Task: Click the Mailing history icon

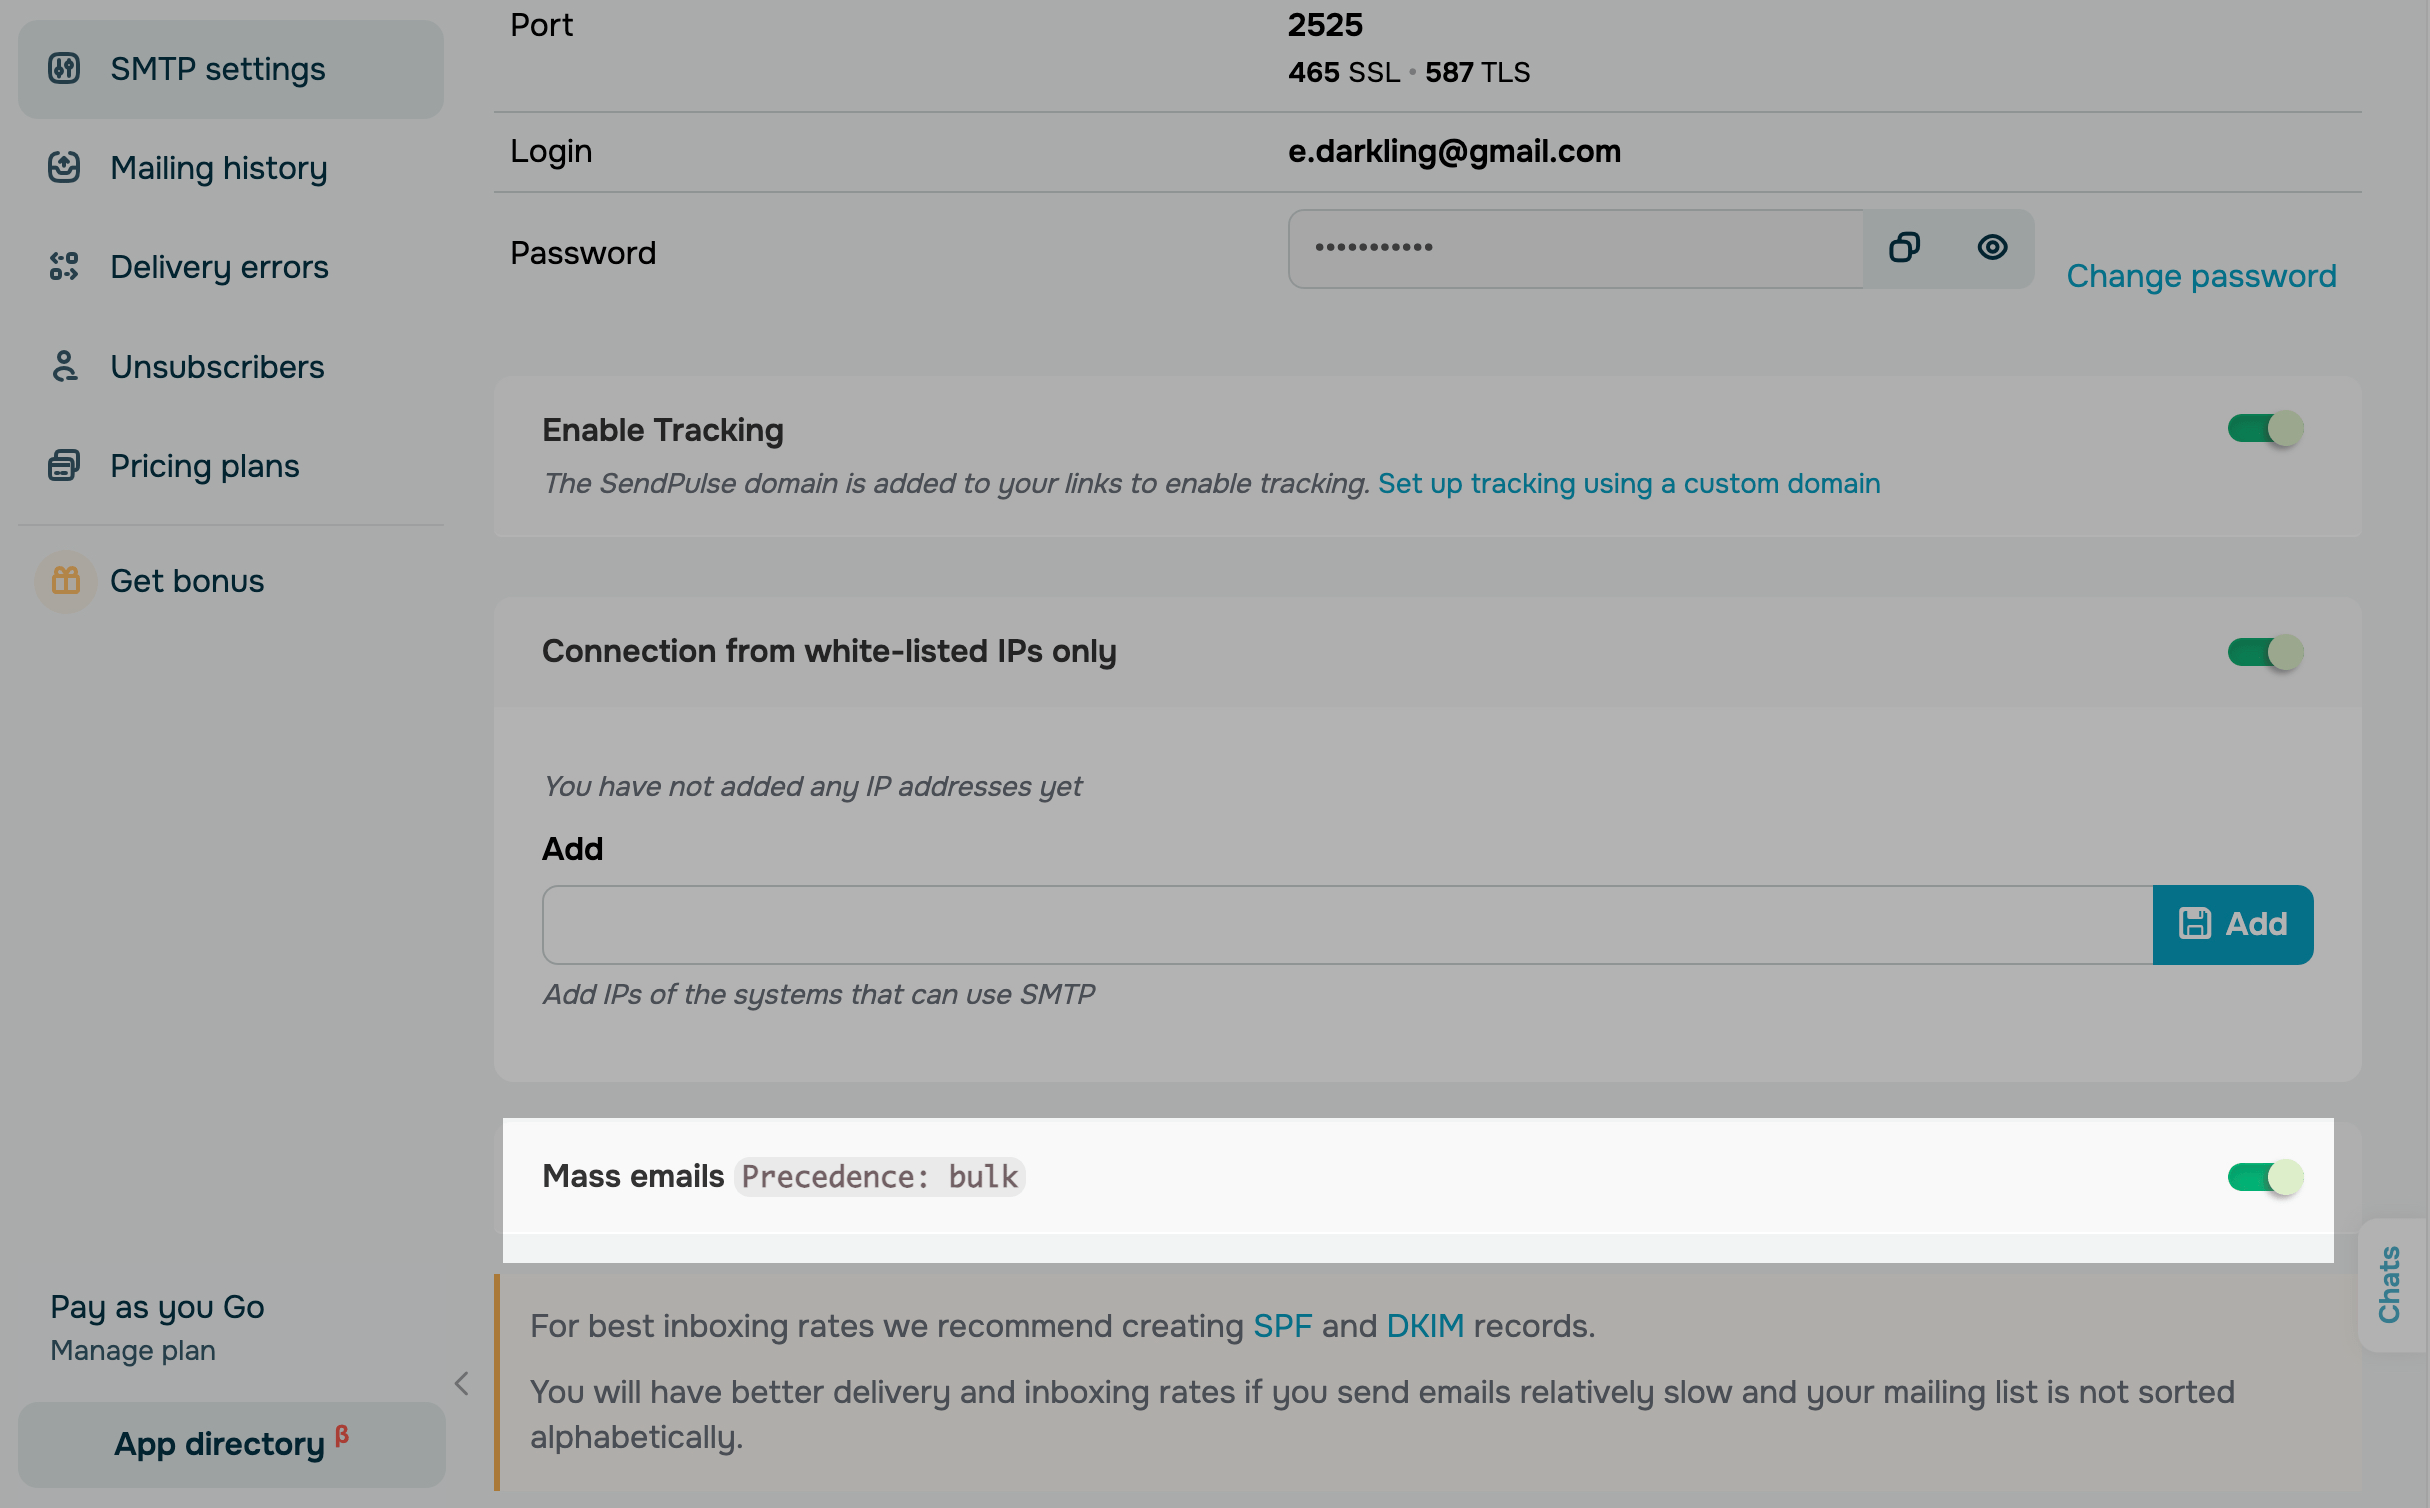Action: (64, 168)
